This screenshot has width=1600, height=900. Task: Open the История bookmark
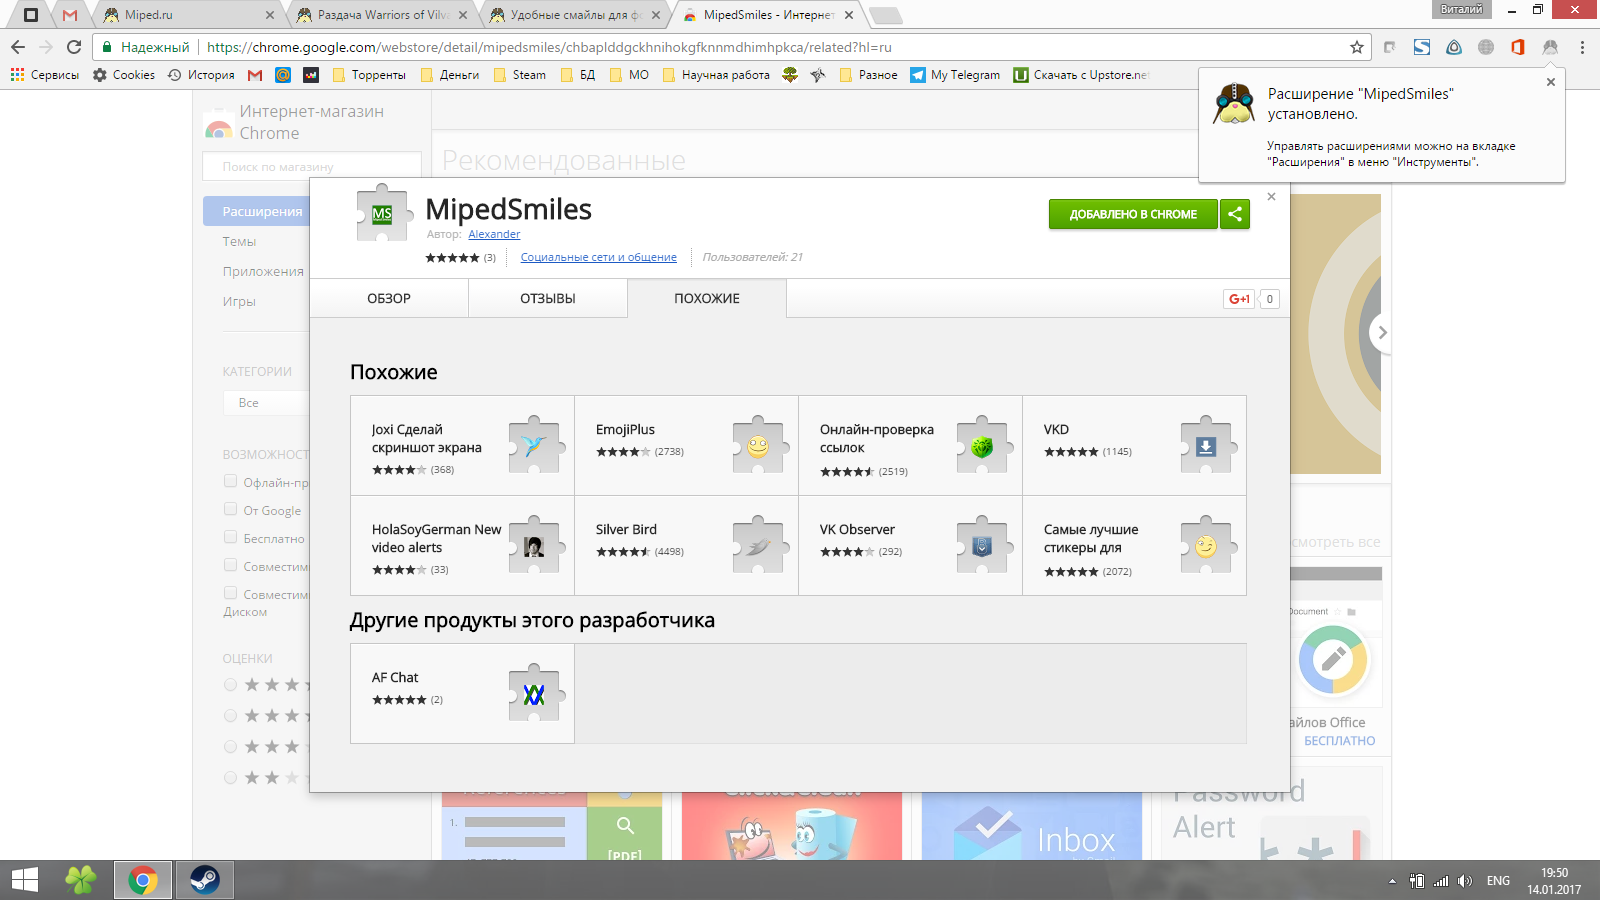coord(201,75)
